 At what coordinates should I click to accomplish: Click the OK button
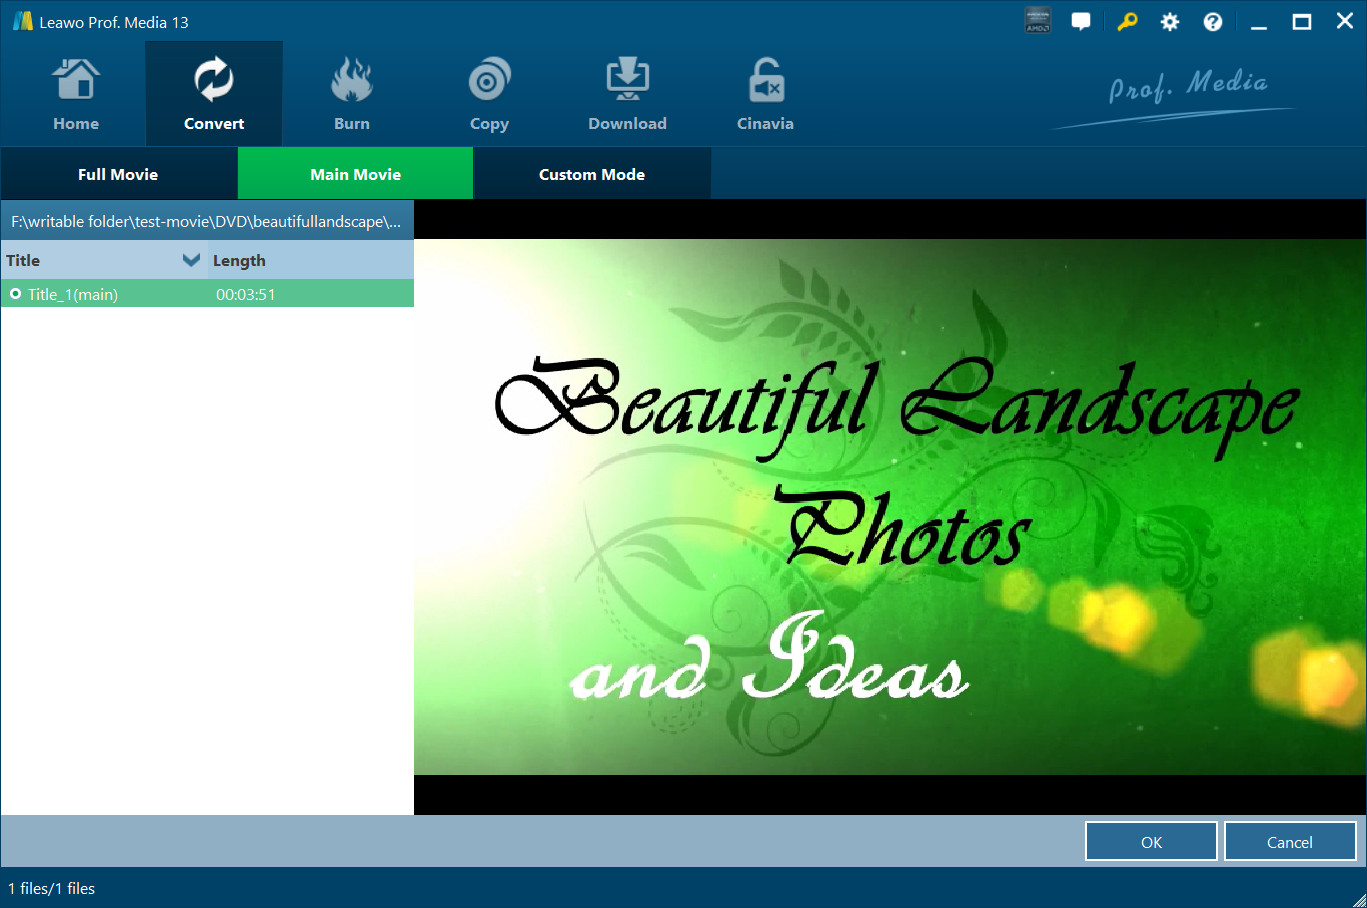point(1151,842)
